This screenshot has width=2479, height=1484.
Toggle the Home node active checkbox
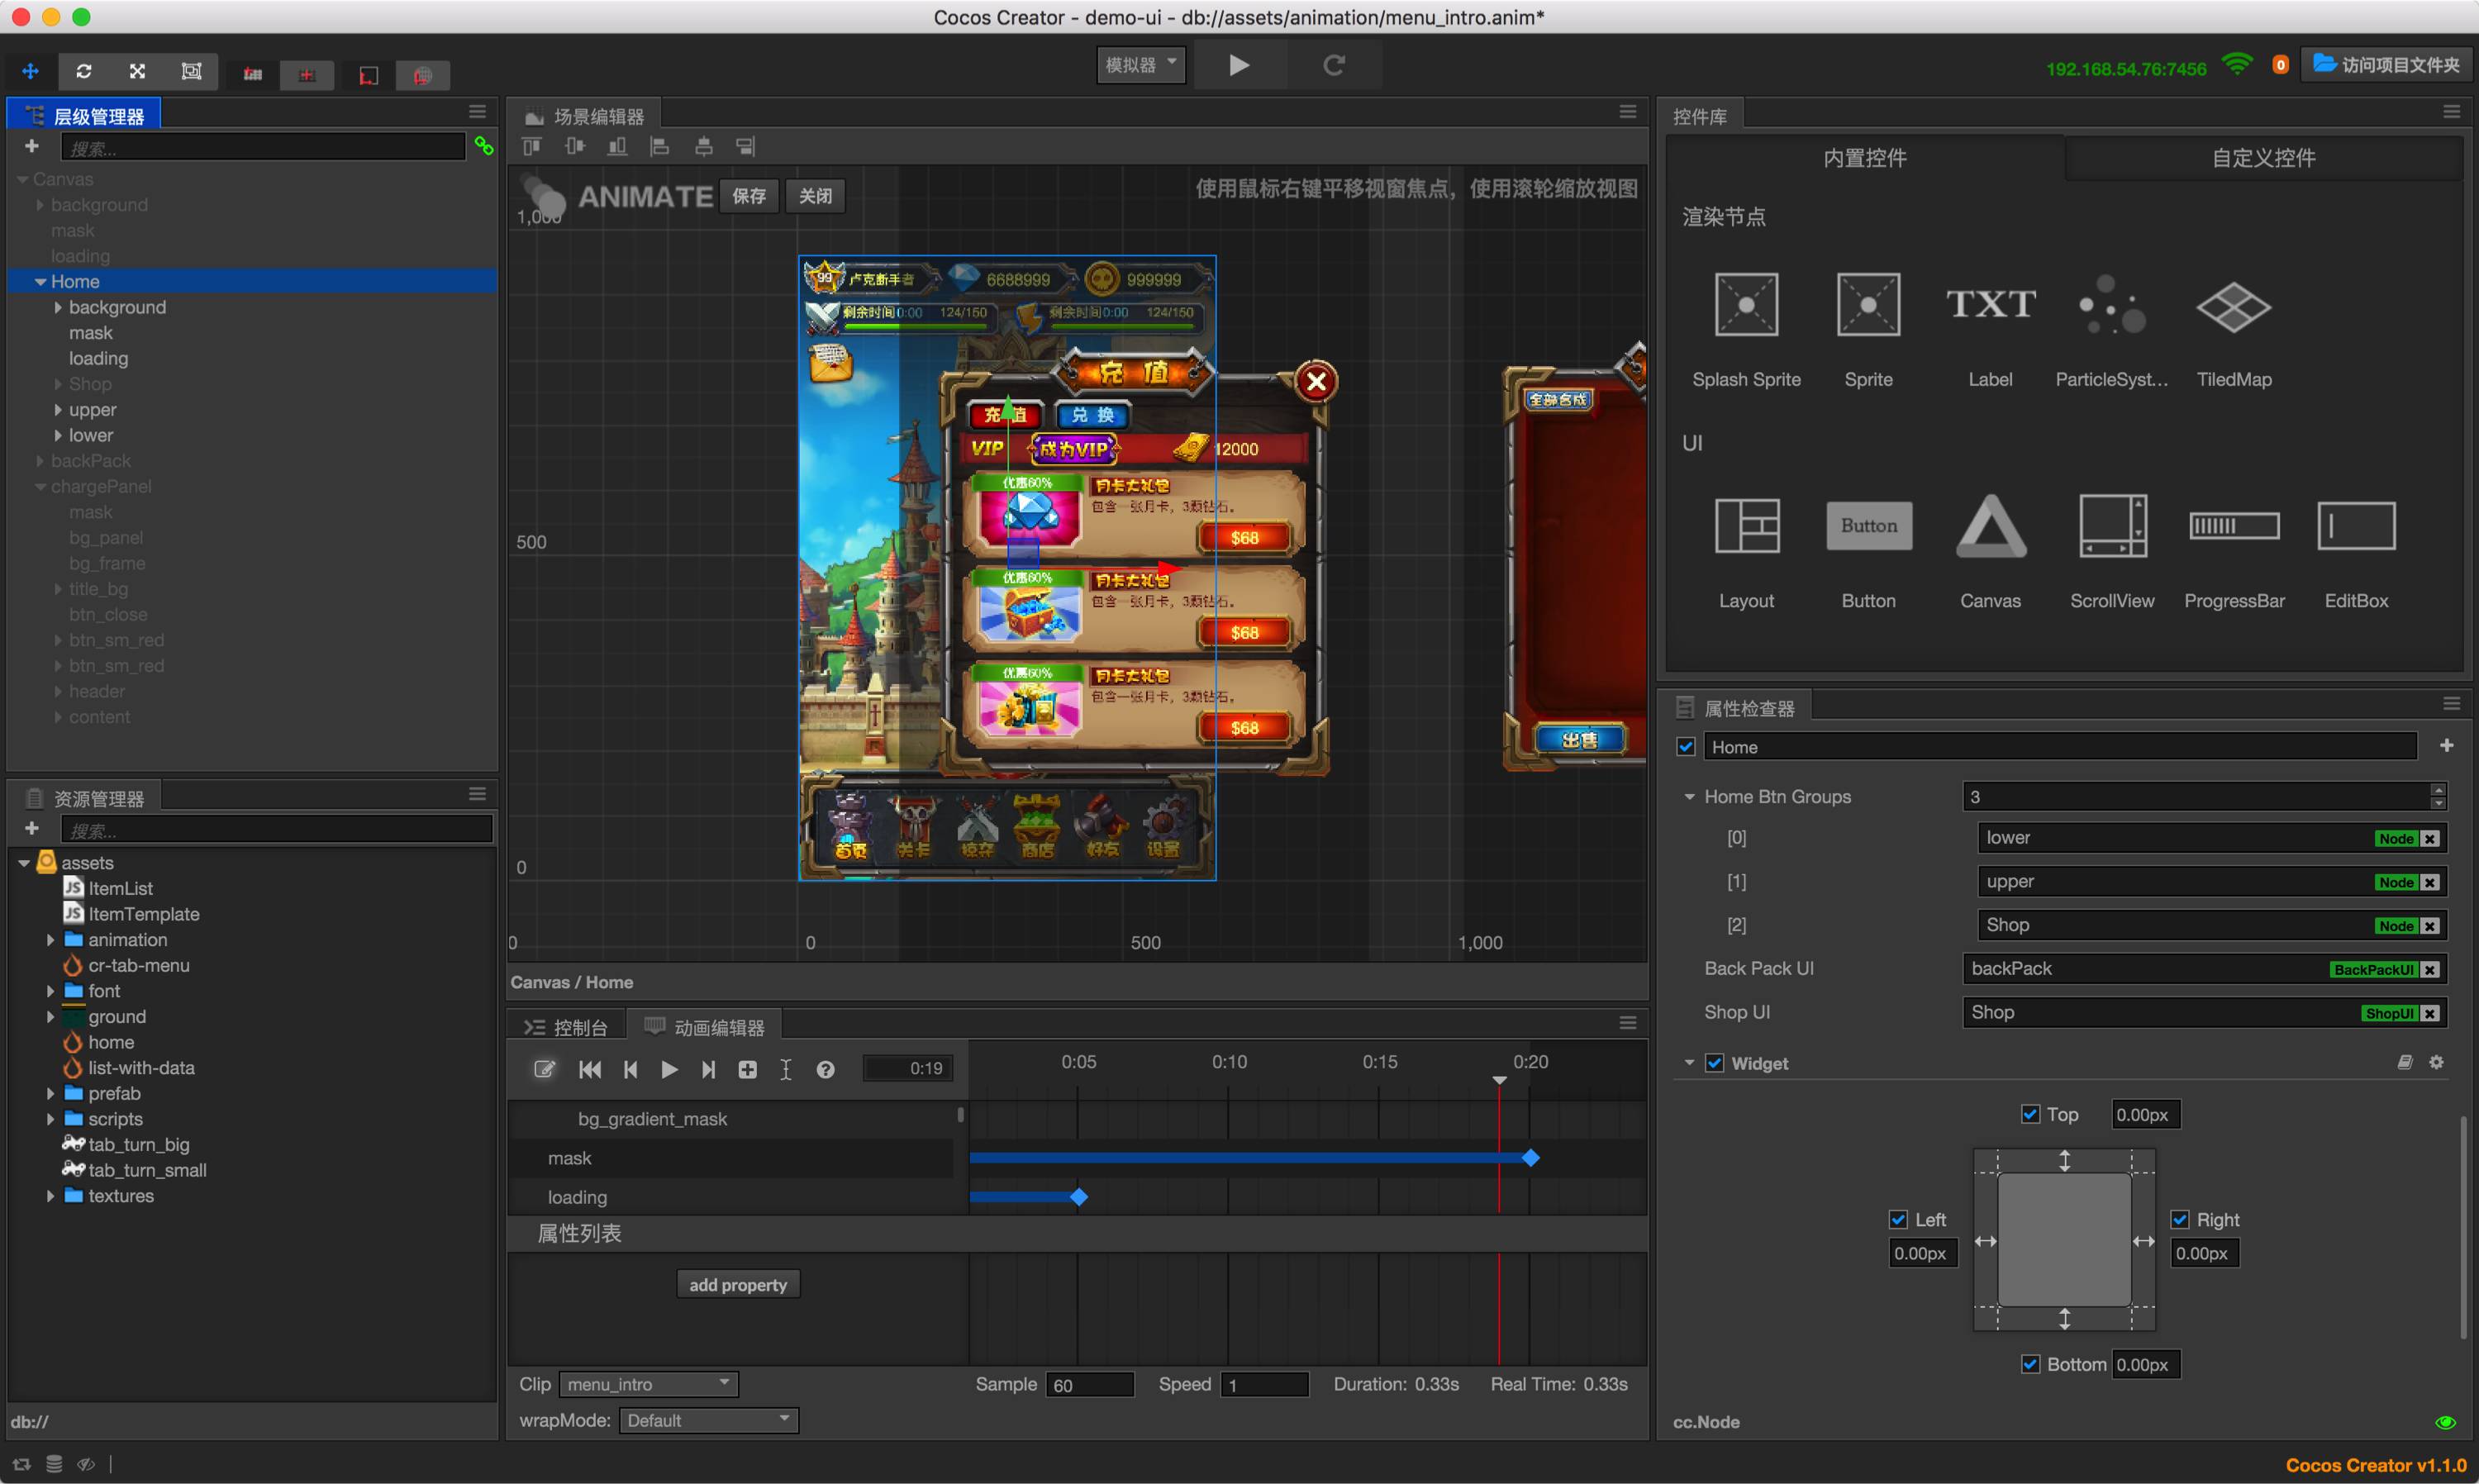[1686, 747]
